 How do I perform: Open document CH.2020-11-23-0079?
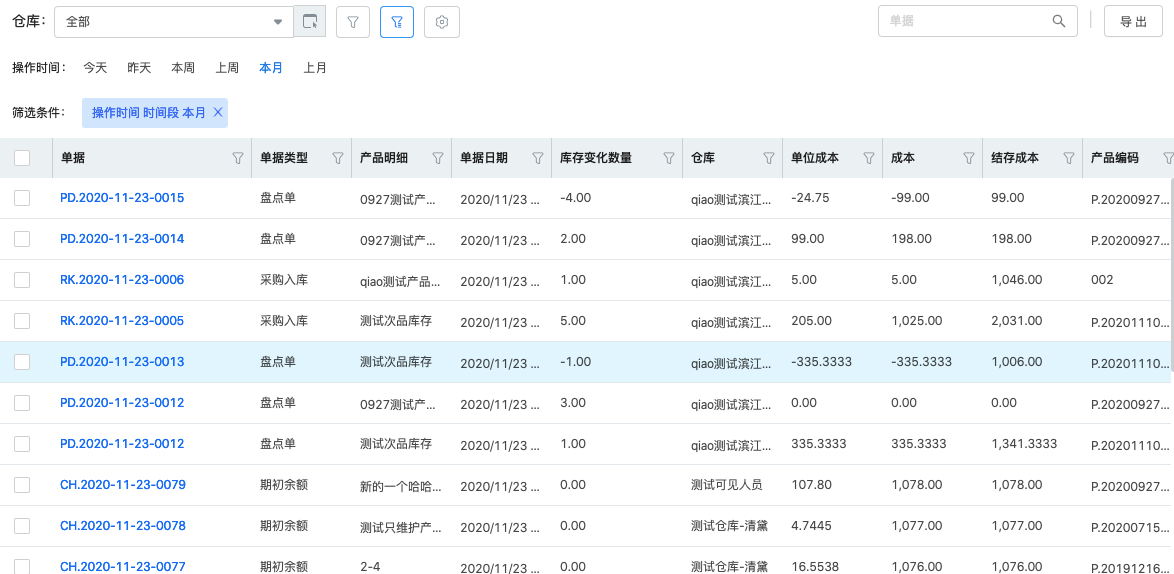(123, 485)
